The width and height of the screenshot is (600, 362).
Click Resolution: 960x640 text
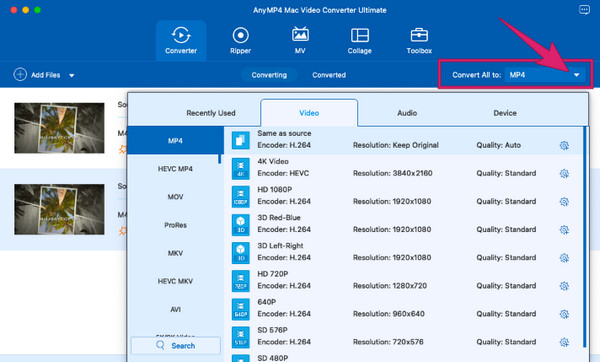coord(389,314)
